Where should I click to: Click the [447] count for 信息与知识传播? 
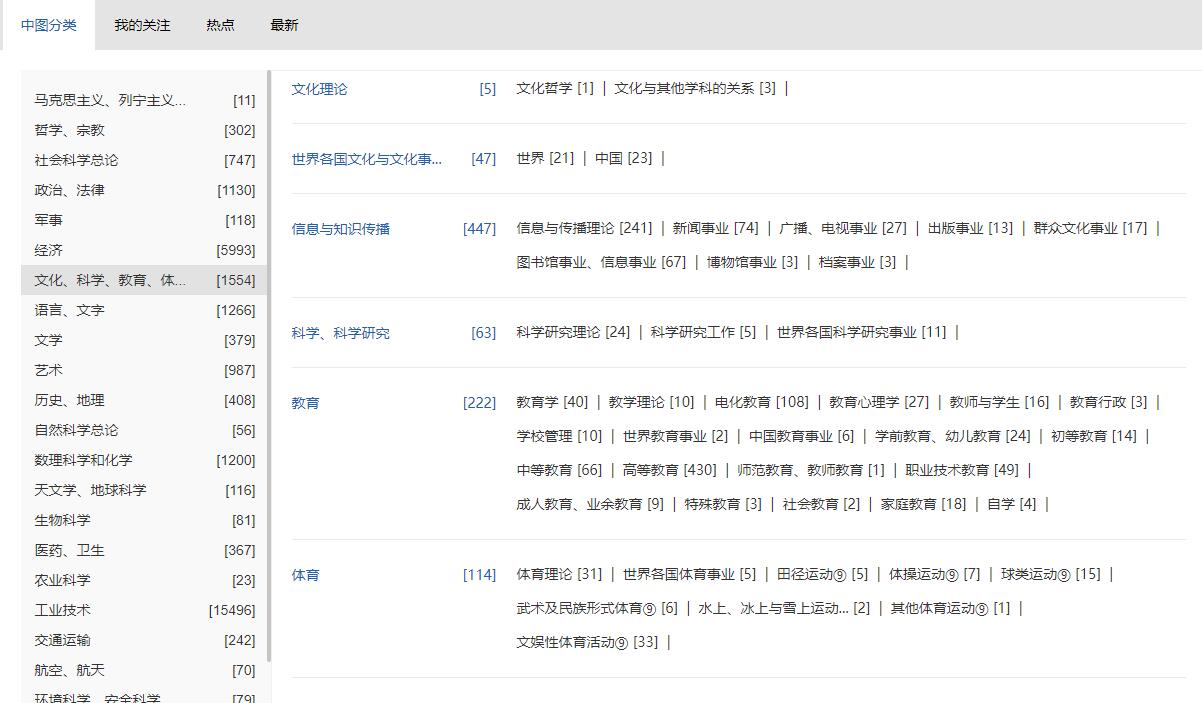click(481, 228)
